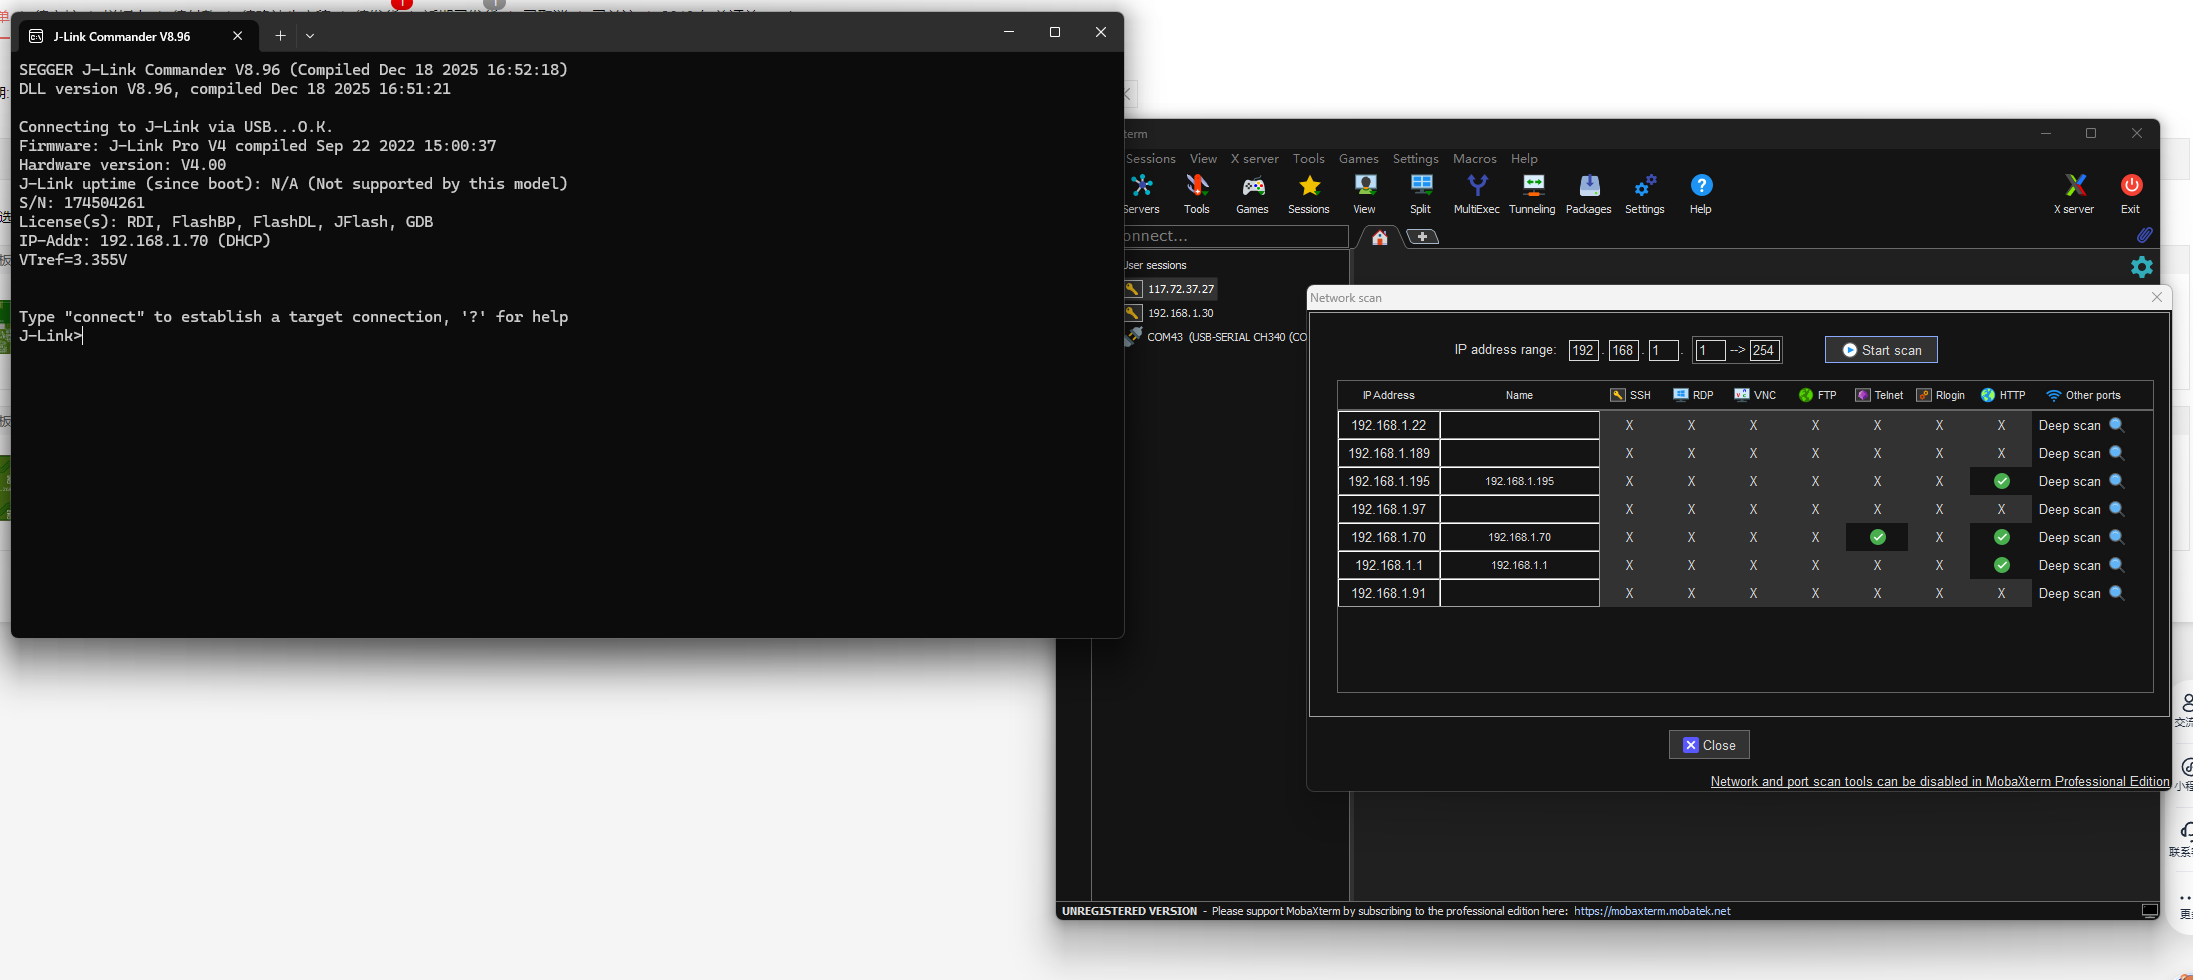Click the Split toolbar icon
This screenshot has width=2193, height=980.
click(1421, 194)
